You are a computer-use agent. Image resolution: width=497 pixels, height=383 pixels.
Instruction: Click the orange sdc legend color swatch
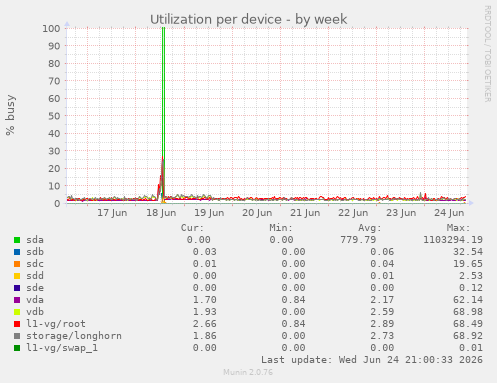pos(17,264)
